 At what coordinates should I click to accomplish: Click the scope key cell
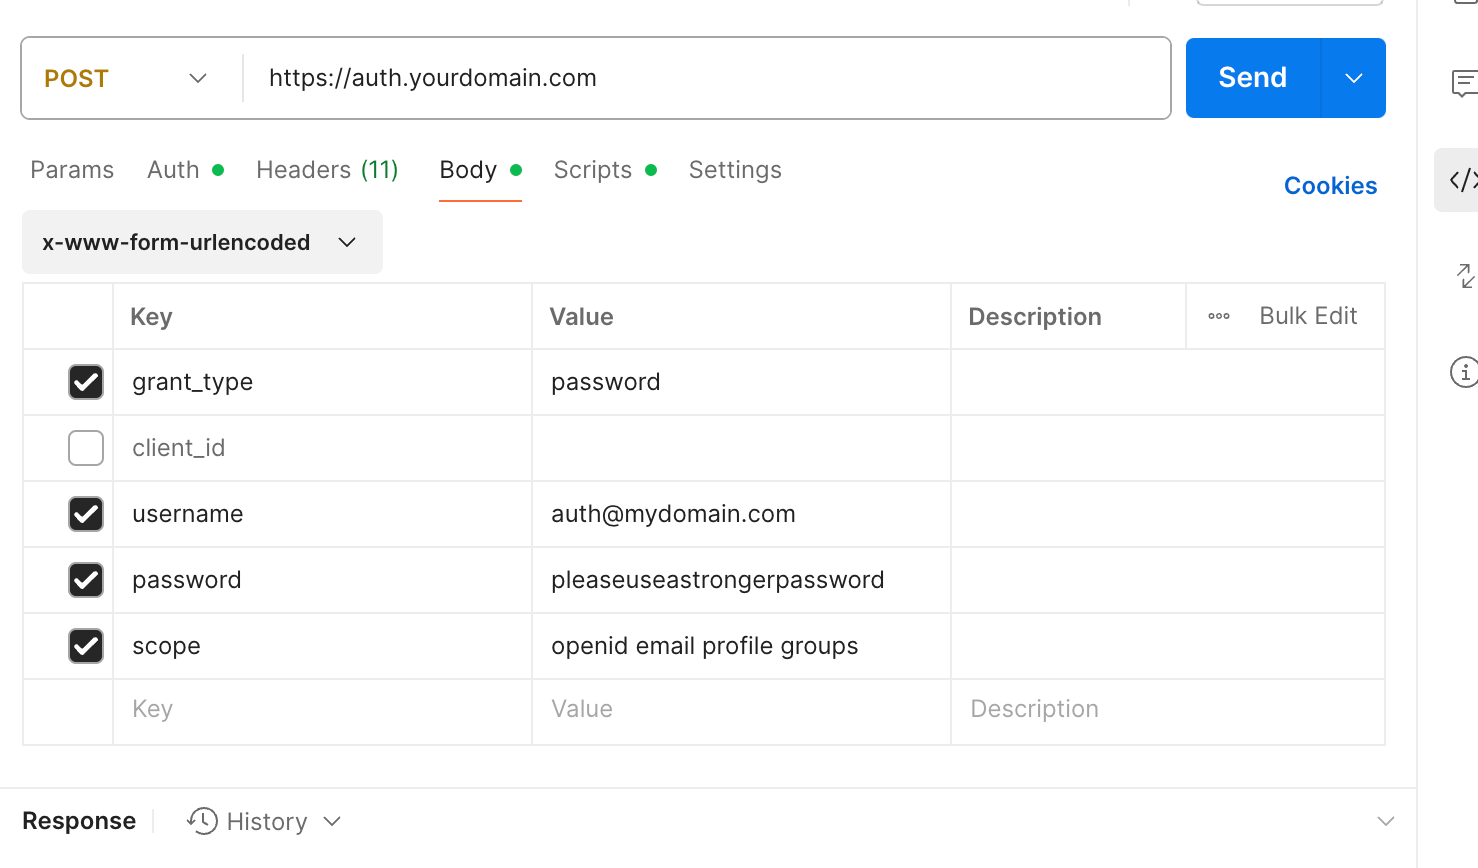[322, 646]
